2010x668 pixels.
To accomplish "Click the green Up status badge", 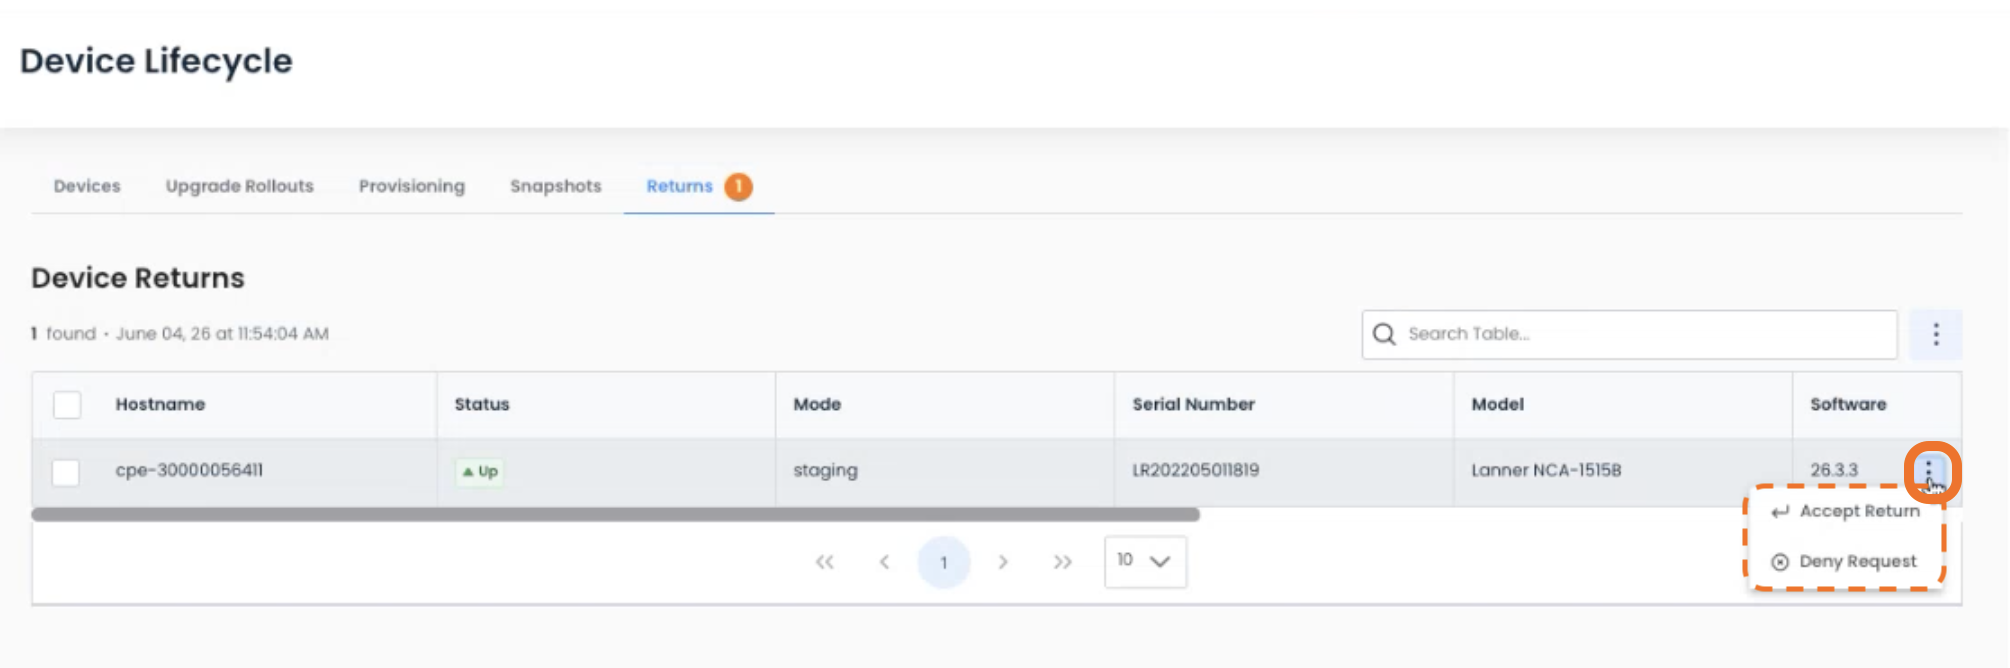I will (x=480, y=471).
